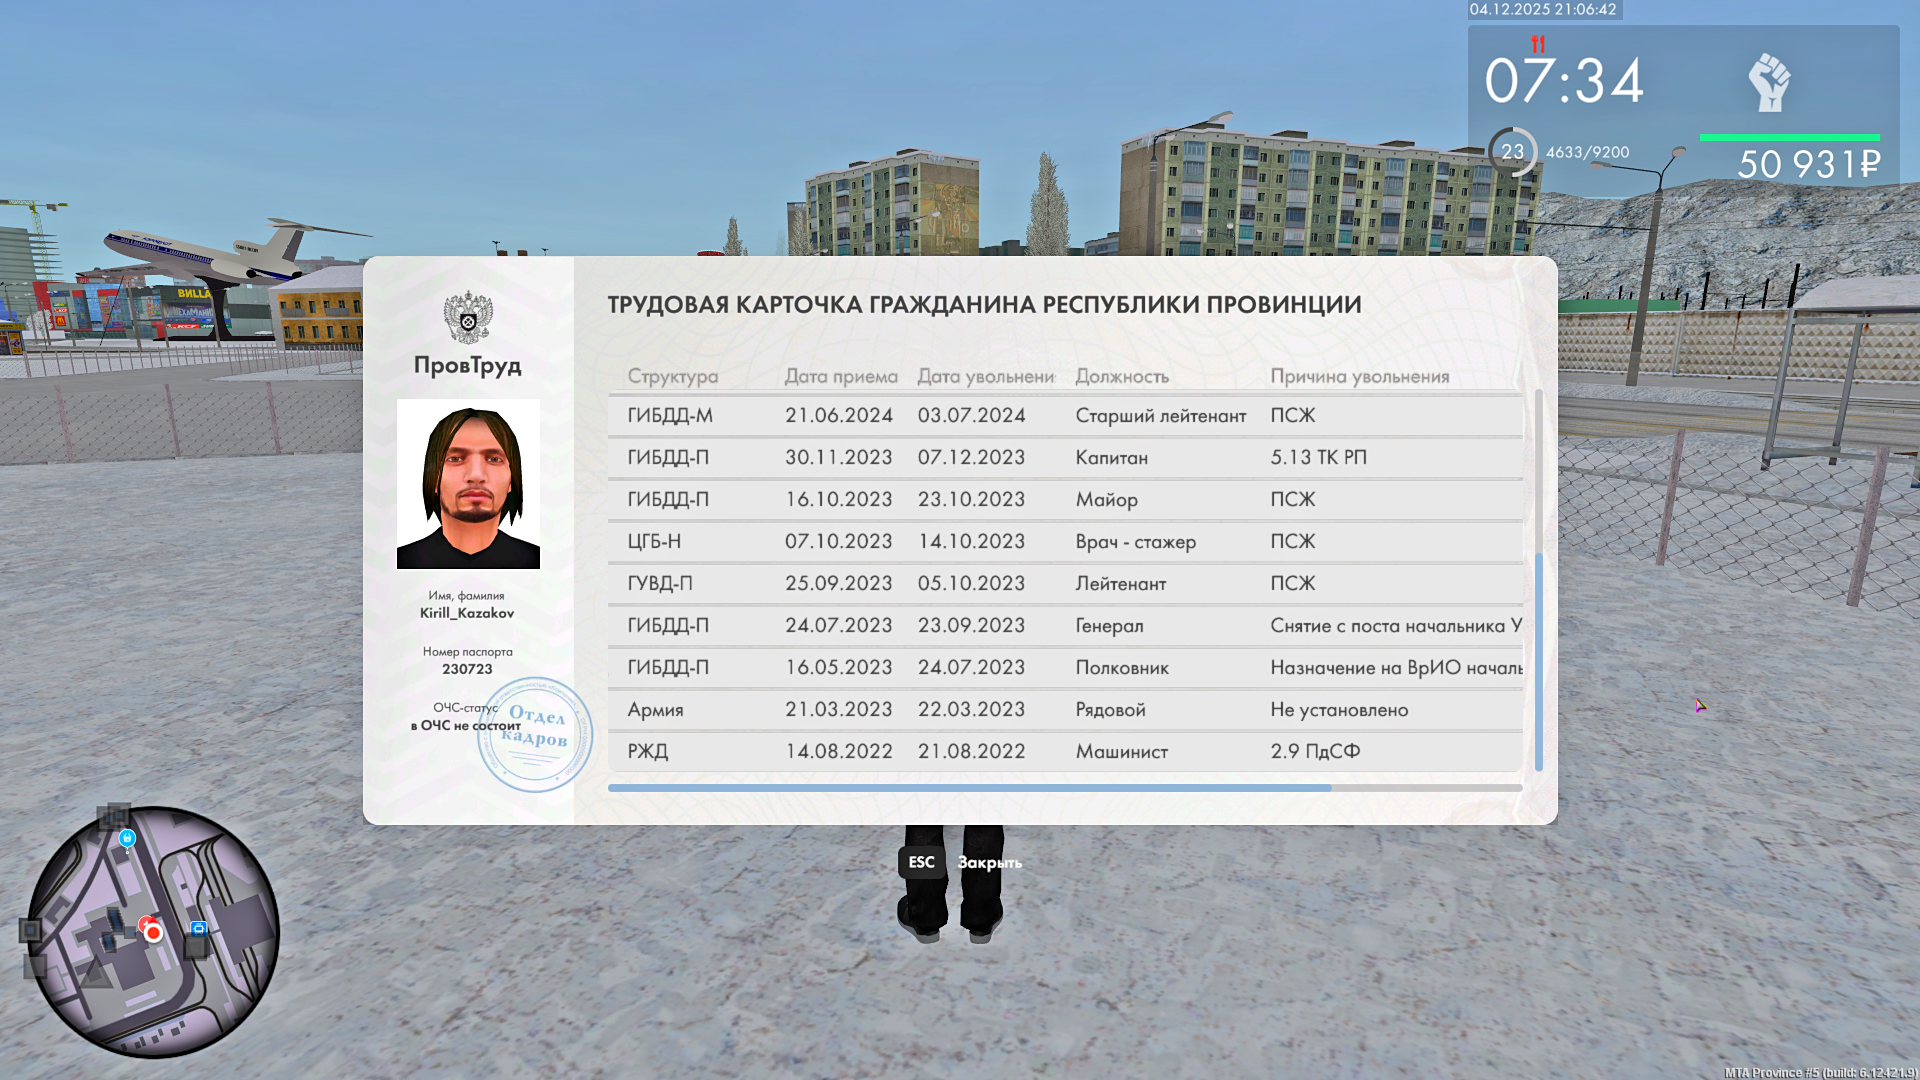Click the green health bar
Screen dimensions: 1920x1080
pyautogui.click(x=1789, y=138)
